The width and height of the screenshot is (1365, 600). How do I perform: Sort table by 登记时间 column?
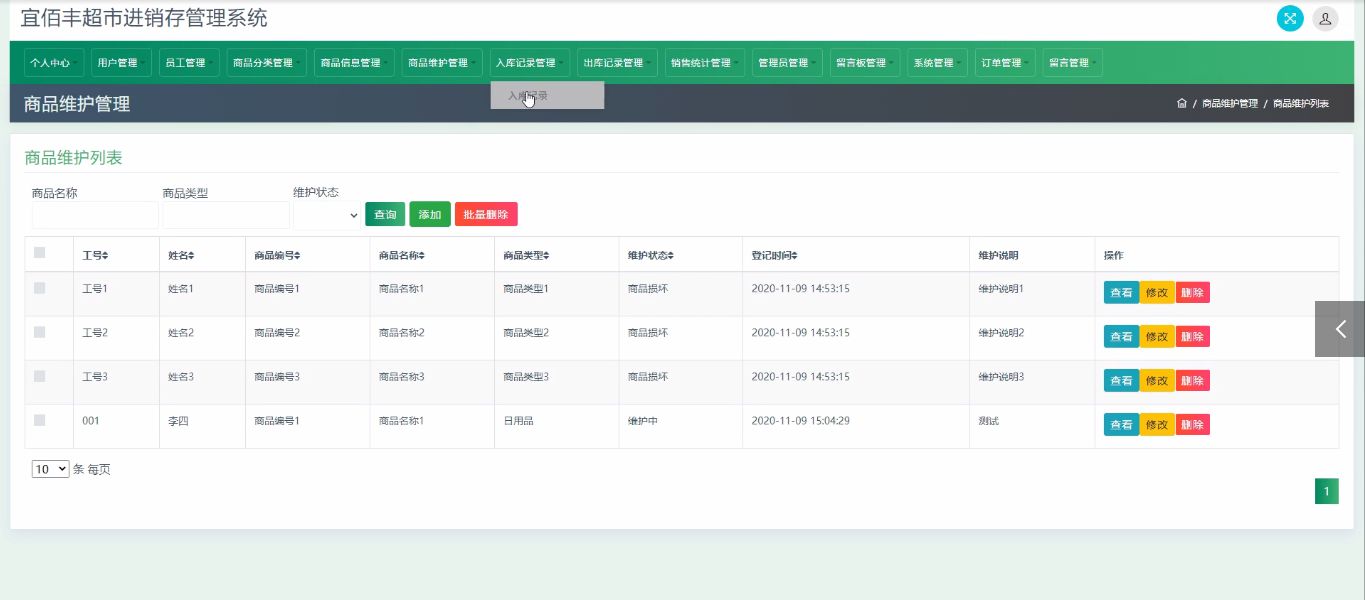point(774,256)
